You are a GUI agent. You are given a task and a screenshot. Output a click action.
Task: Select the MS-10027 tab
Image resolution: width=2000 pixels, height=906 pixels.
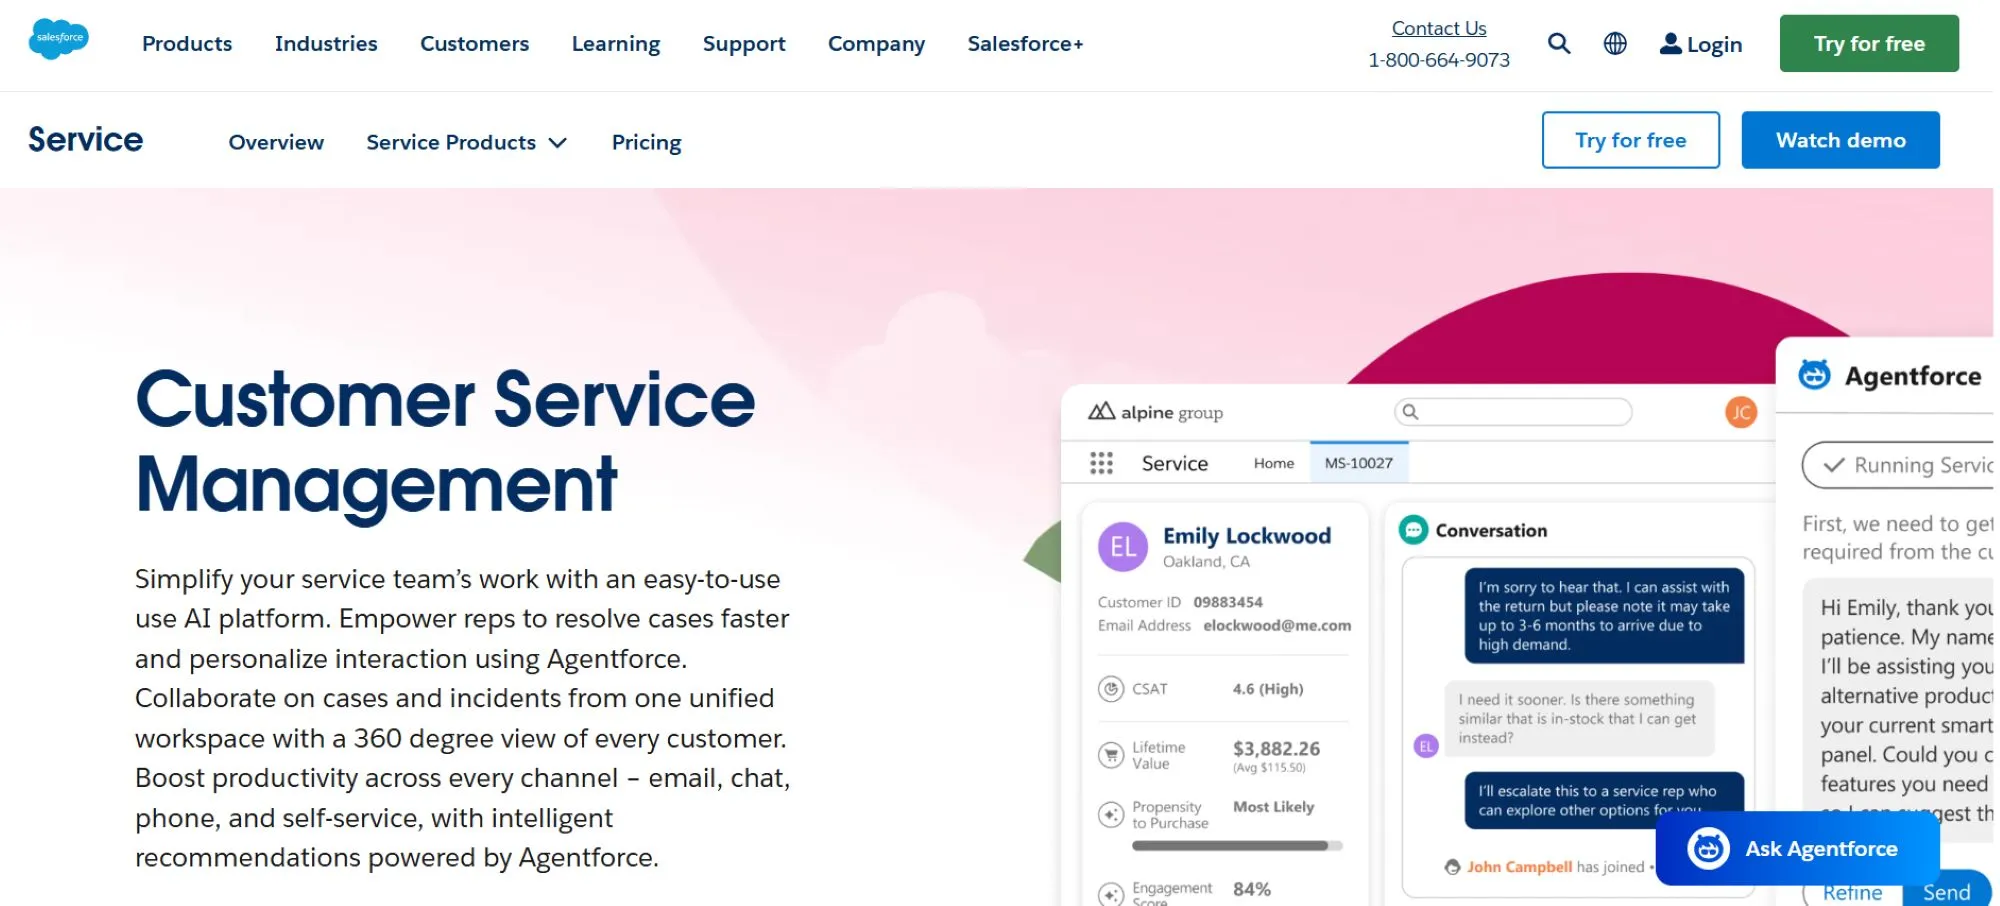[x=1358, y=463]
